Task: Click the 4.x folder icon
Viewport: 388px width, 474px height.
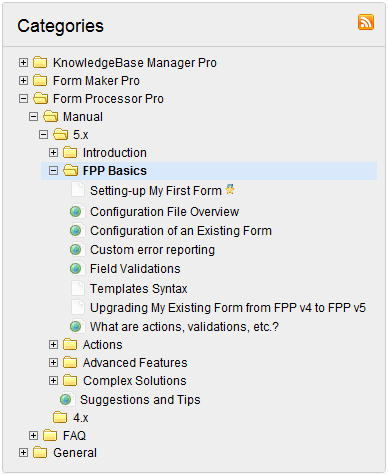Action: (60, 417)
